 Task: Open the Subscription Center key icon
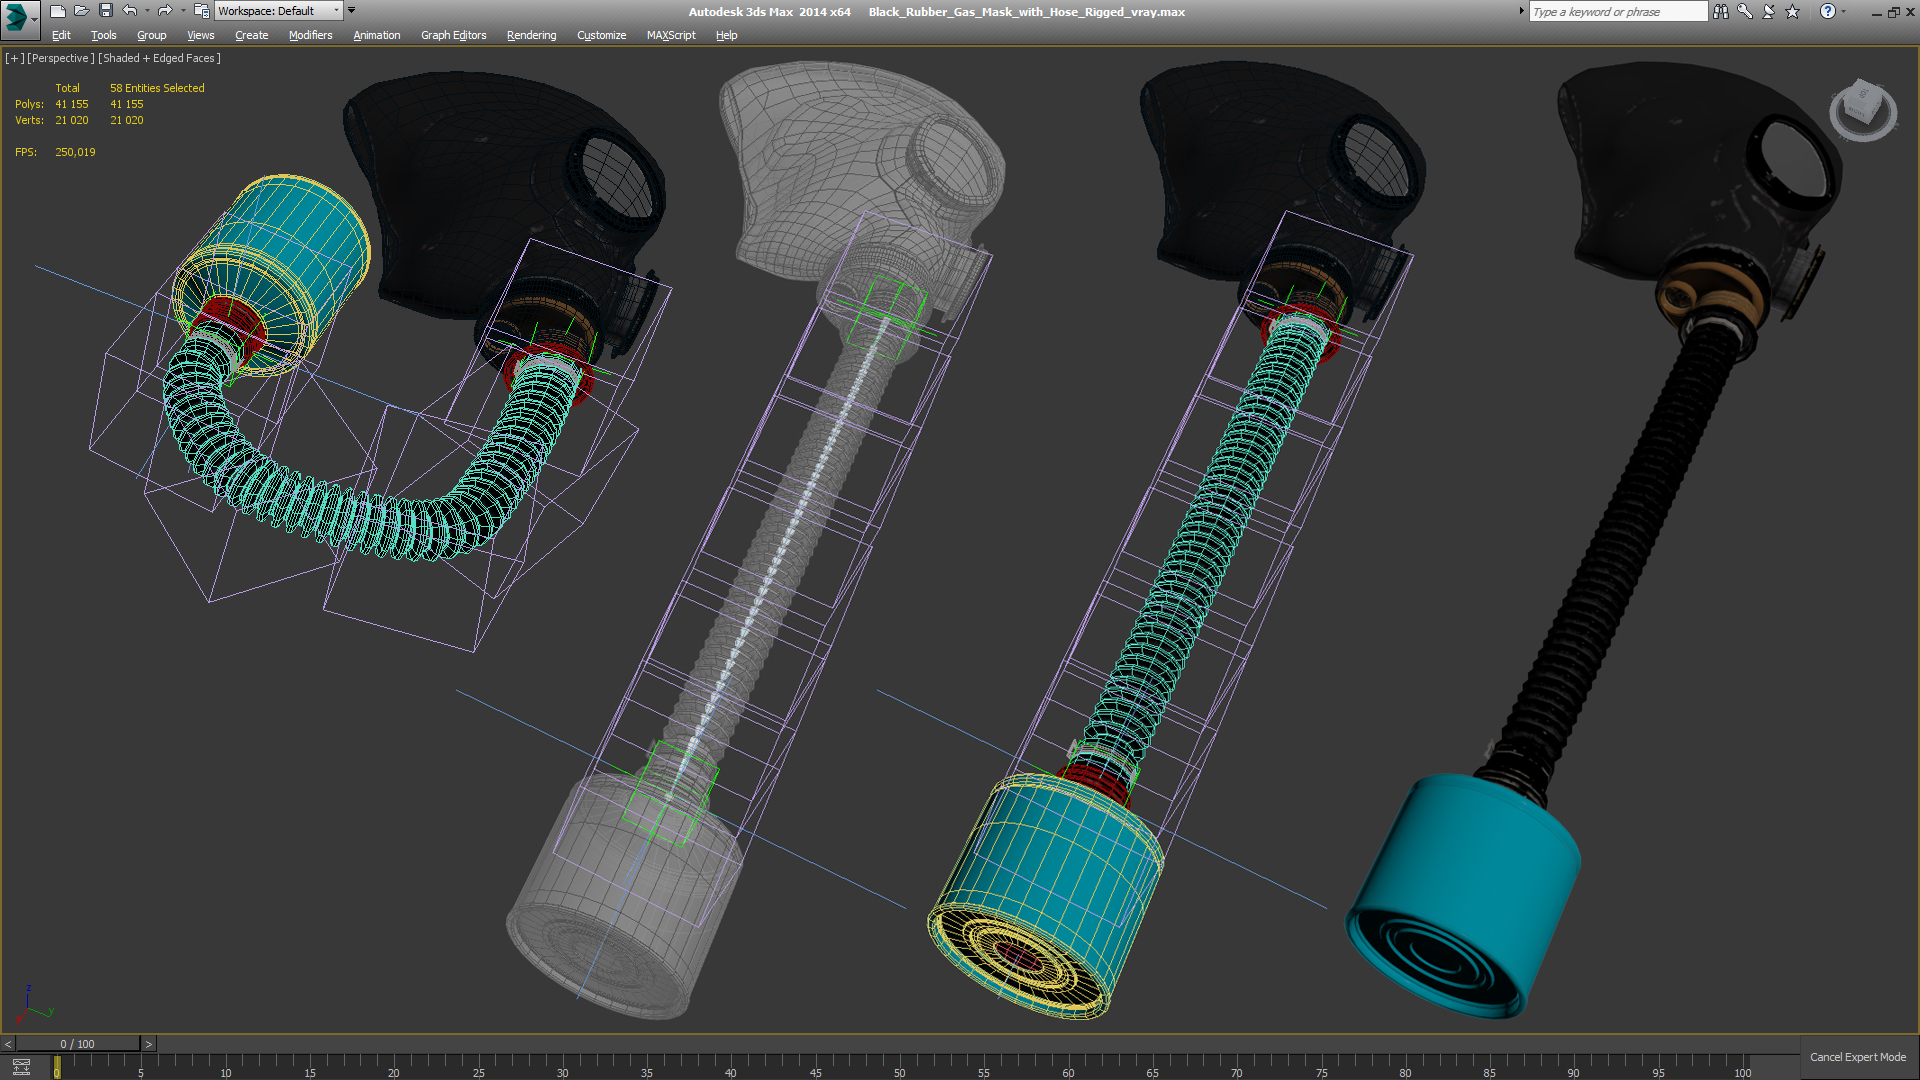[x=1745, y=11]
